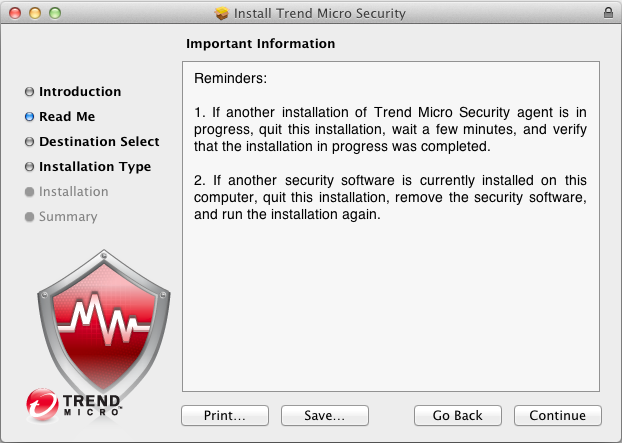Click the Introduction step bullet
The width and height of the screenshot is (622, 443).
pos(30,92)
